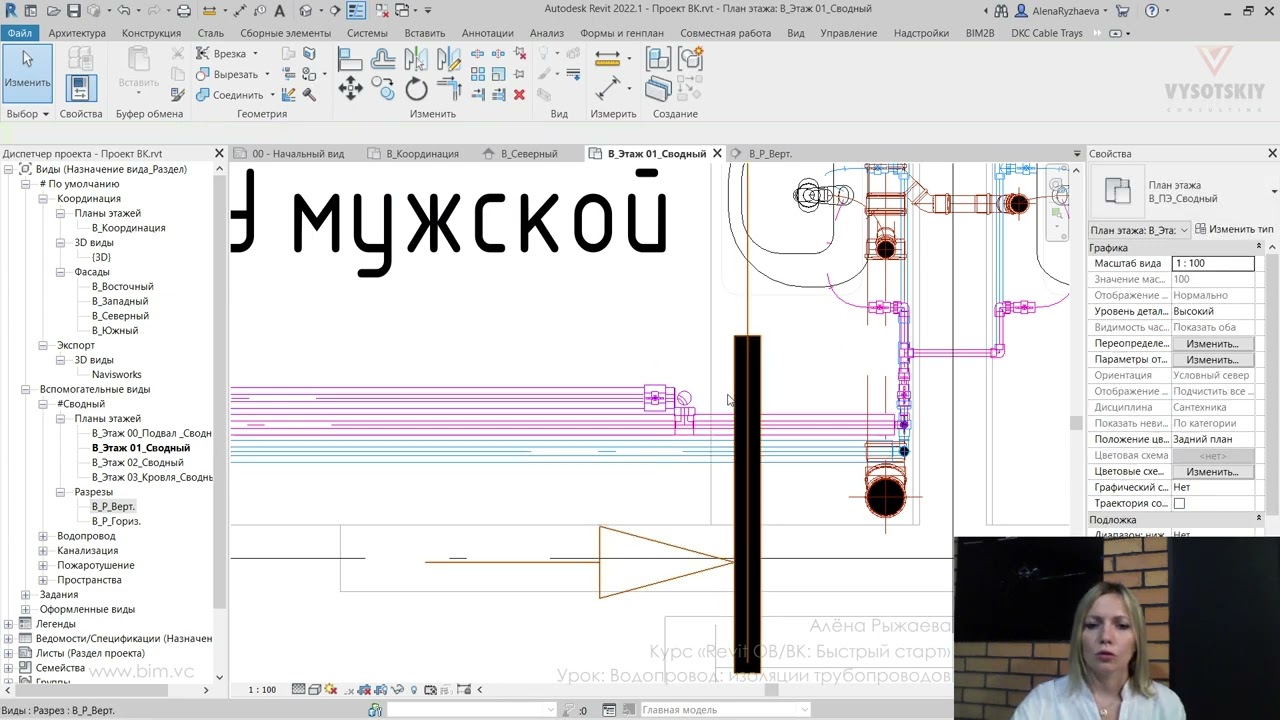Collapse the Подложка section in properties
Screen dimensions: 1280x720
1259,519
